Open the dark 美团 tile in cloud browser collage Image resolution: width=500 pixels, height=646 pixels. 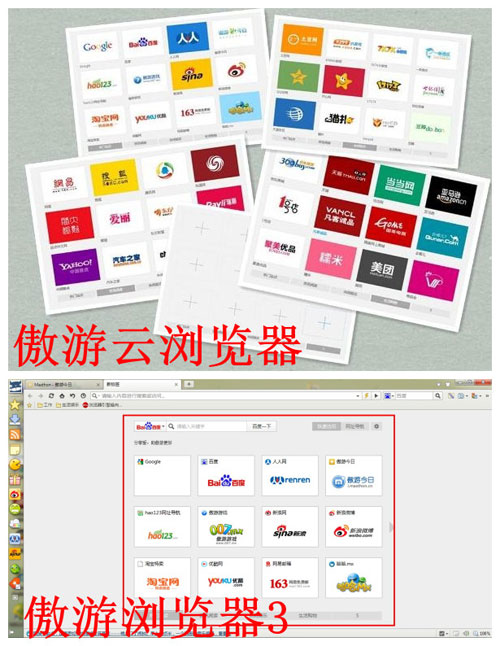[x=382, y=269]
